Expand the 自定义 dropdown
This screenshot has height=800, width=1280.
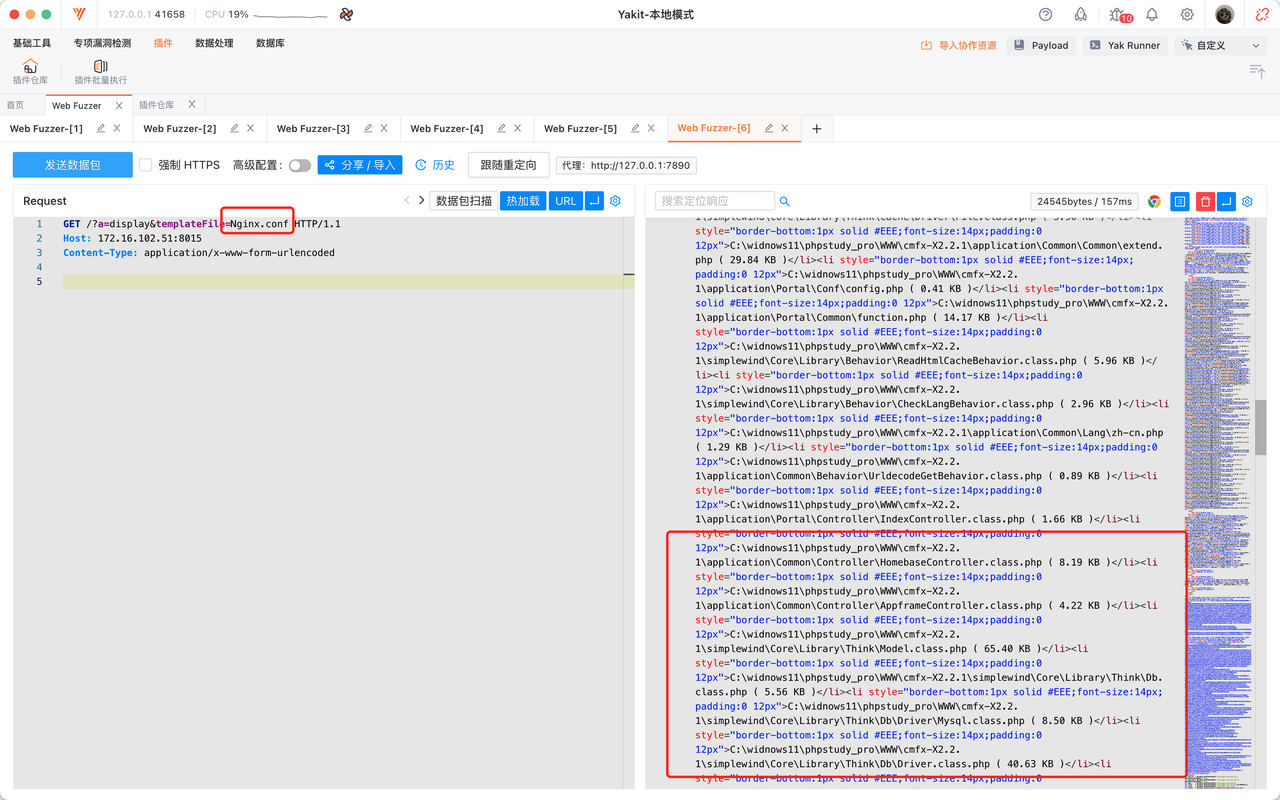[x=1221, y=45]
